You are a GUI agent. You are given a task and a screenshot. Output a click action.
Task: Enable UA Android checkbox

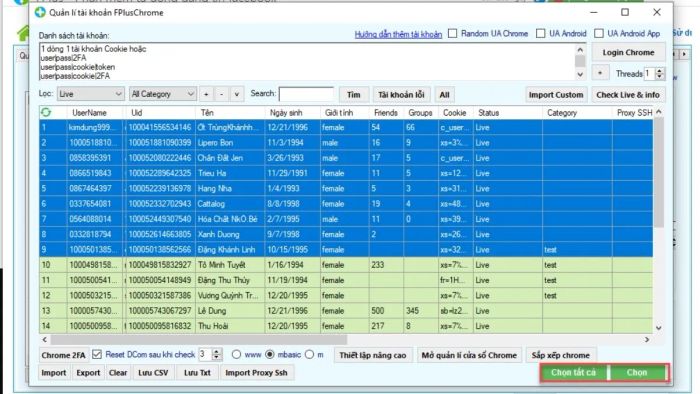(541, 33)
